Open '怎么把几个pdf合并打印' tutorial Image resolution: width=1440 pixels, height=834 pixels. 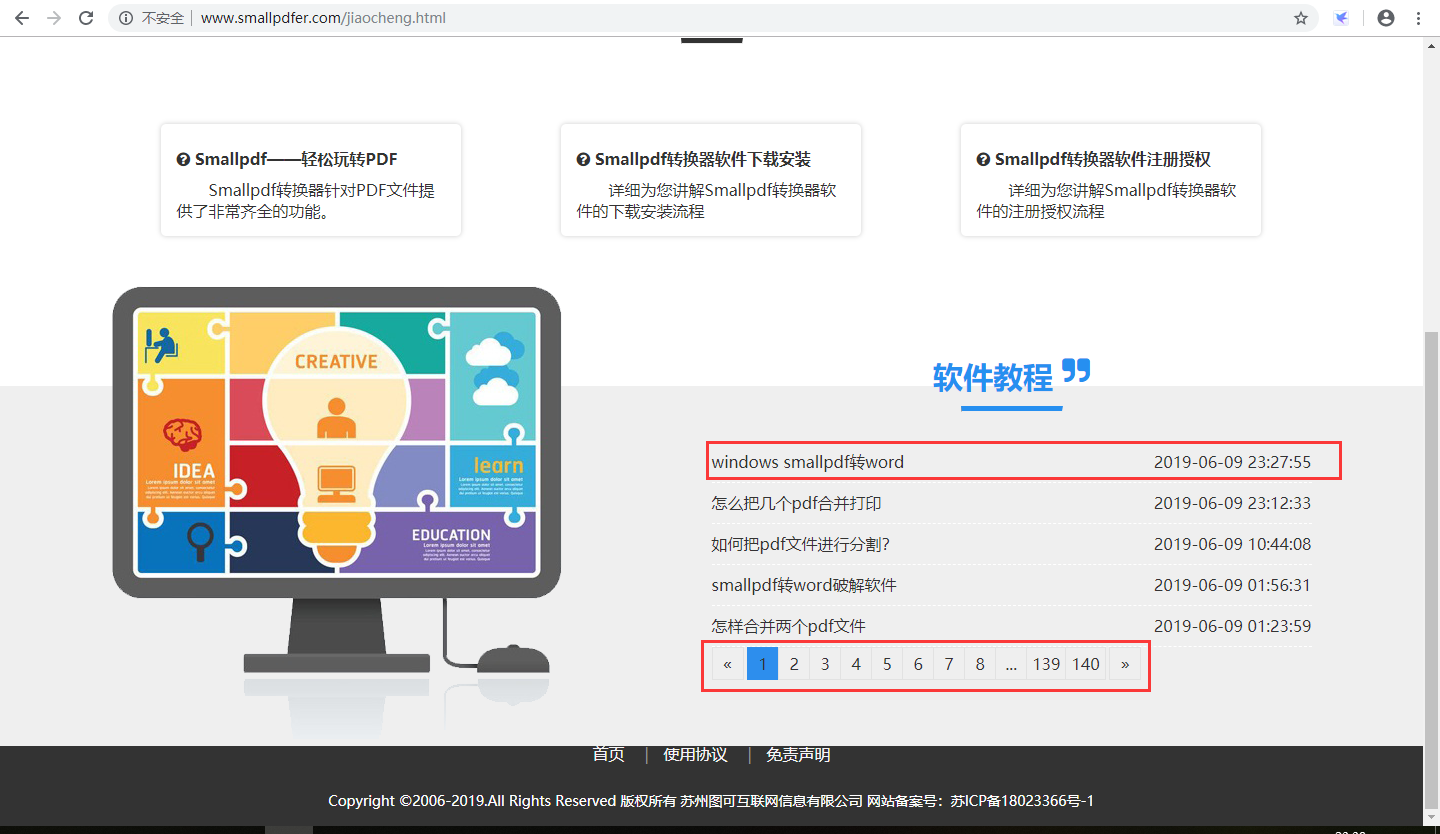pyautogui.click(x=797, y=504)
